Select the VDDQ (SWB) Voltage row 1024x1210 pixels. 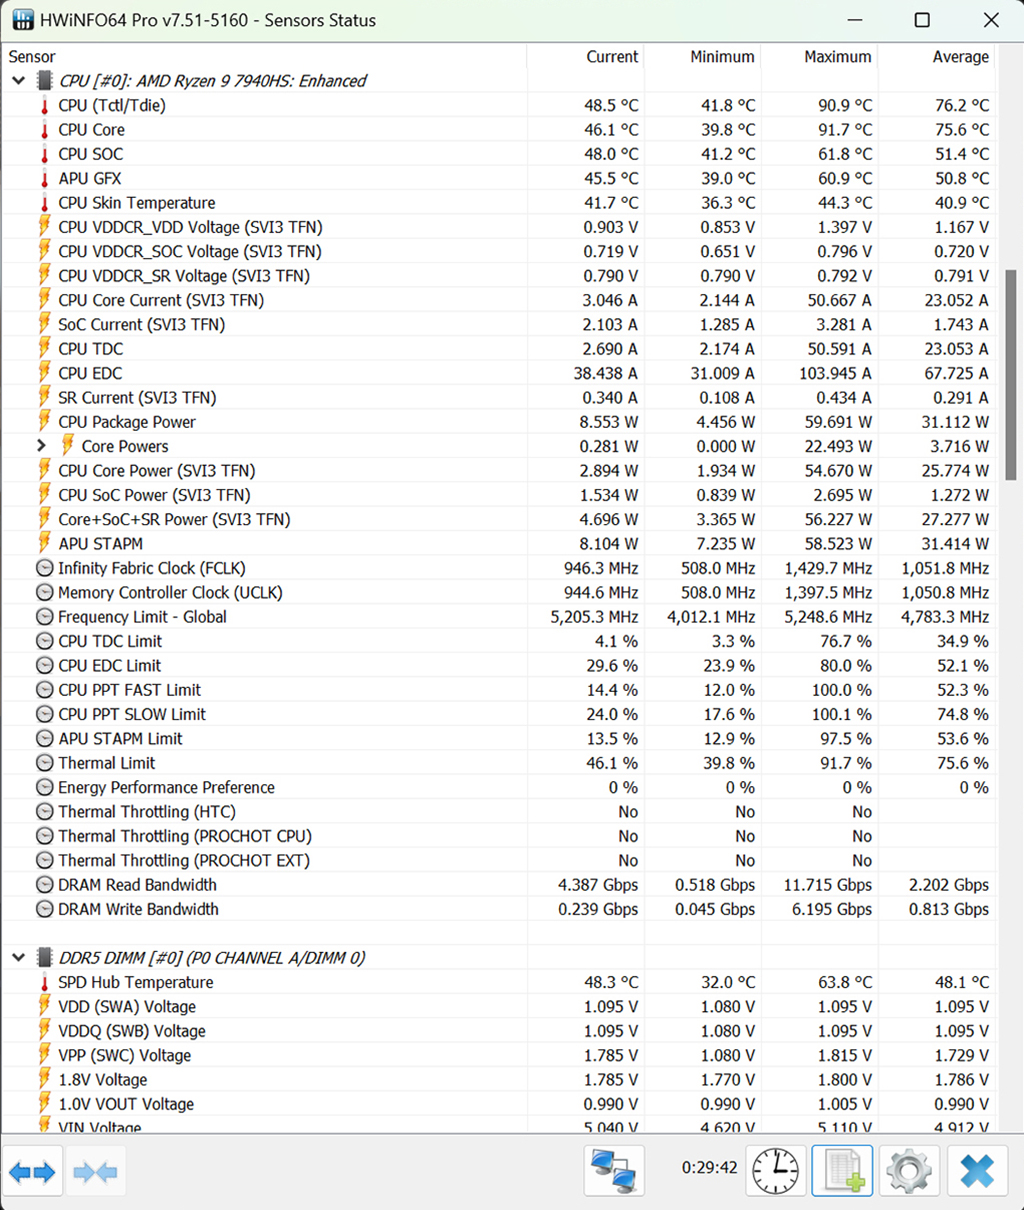(x=498, y=1031)
